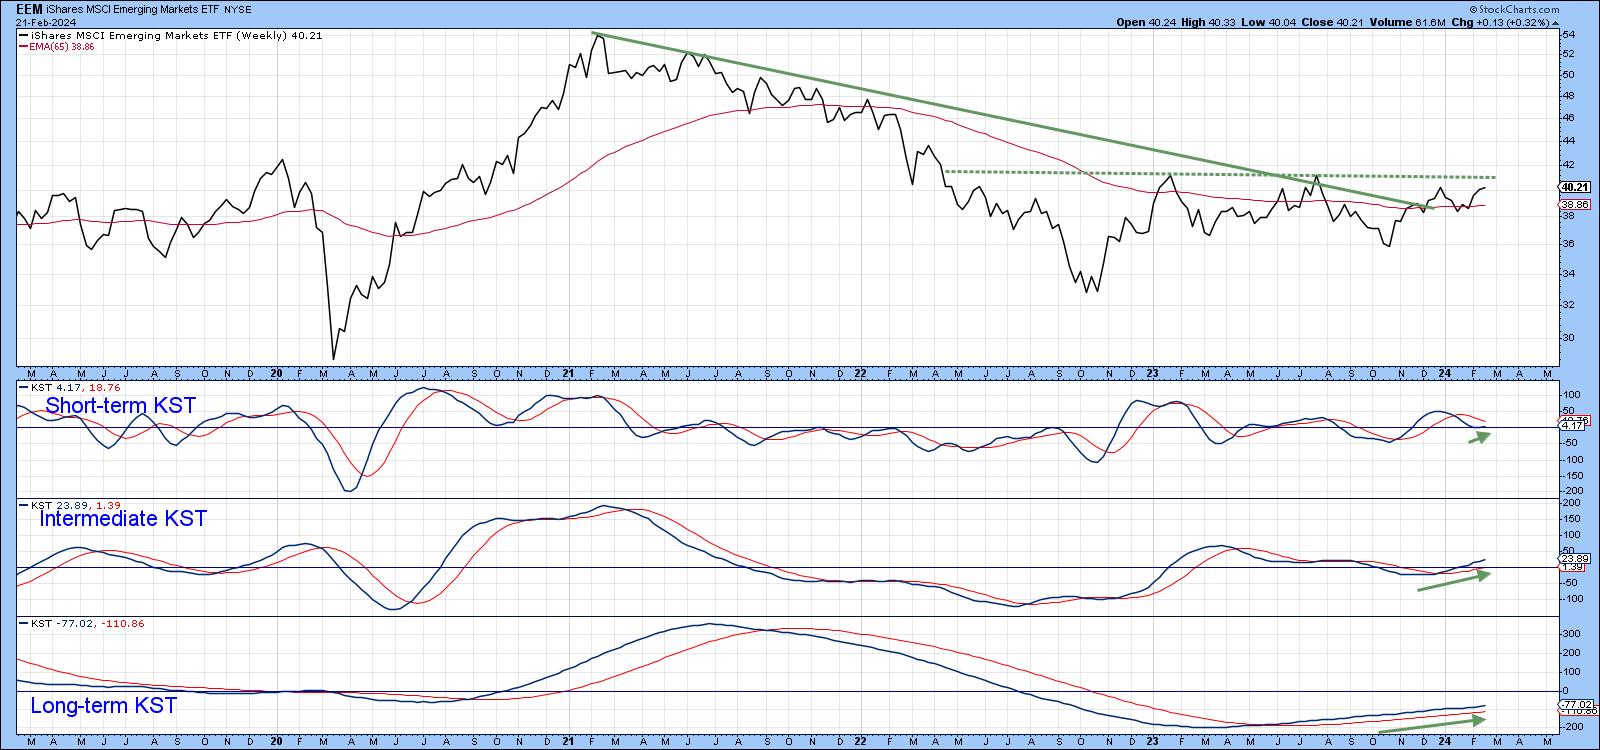The height and width of the screenshot is (750, 1600).
Task: Click year 23 on the axis under price panel
Action: (x=1152, y=373)
